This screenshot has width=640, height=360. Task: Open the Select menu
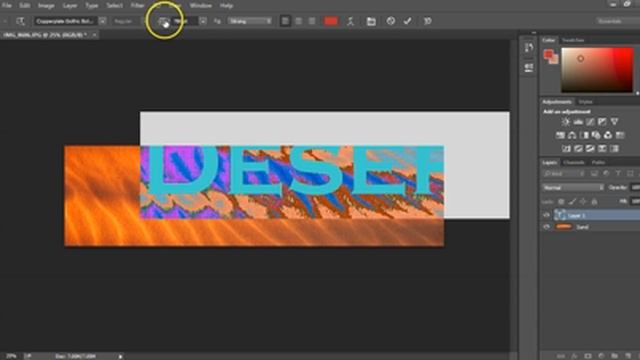(x=115, y=6)
